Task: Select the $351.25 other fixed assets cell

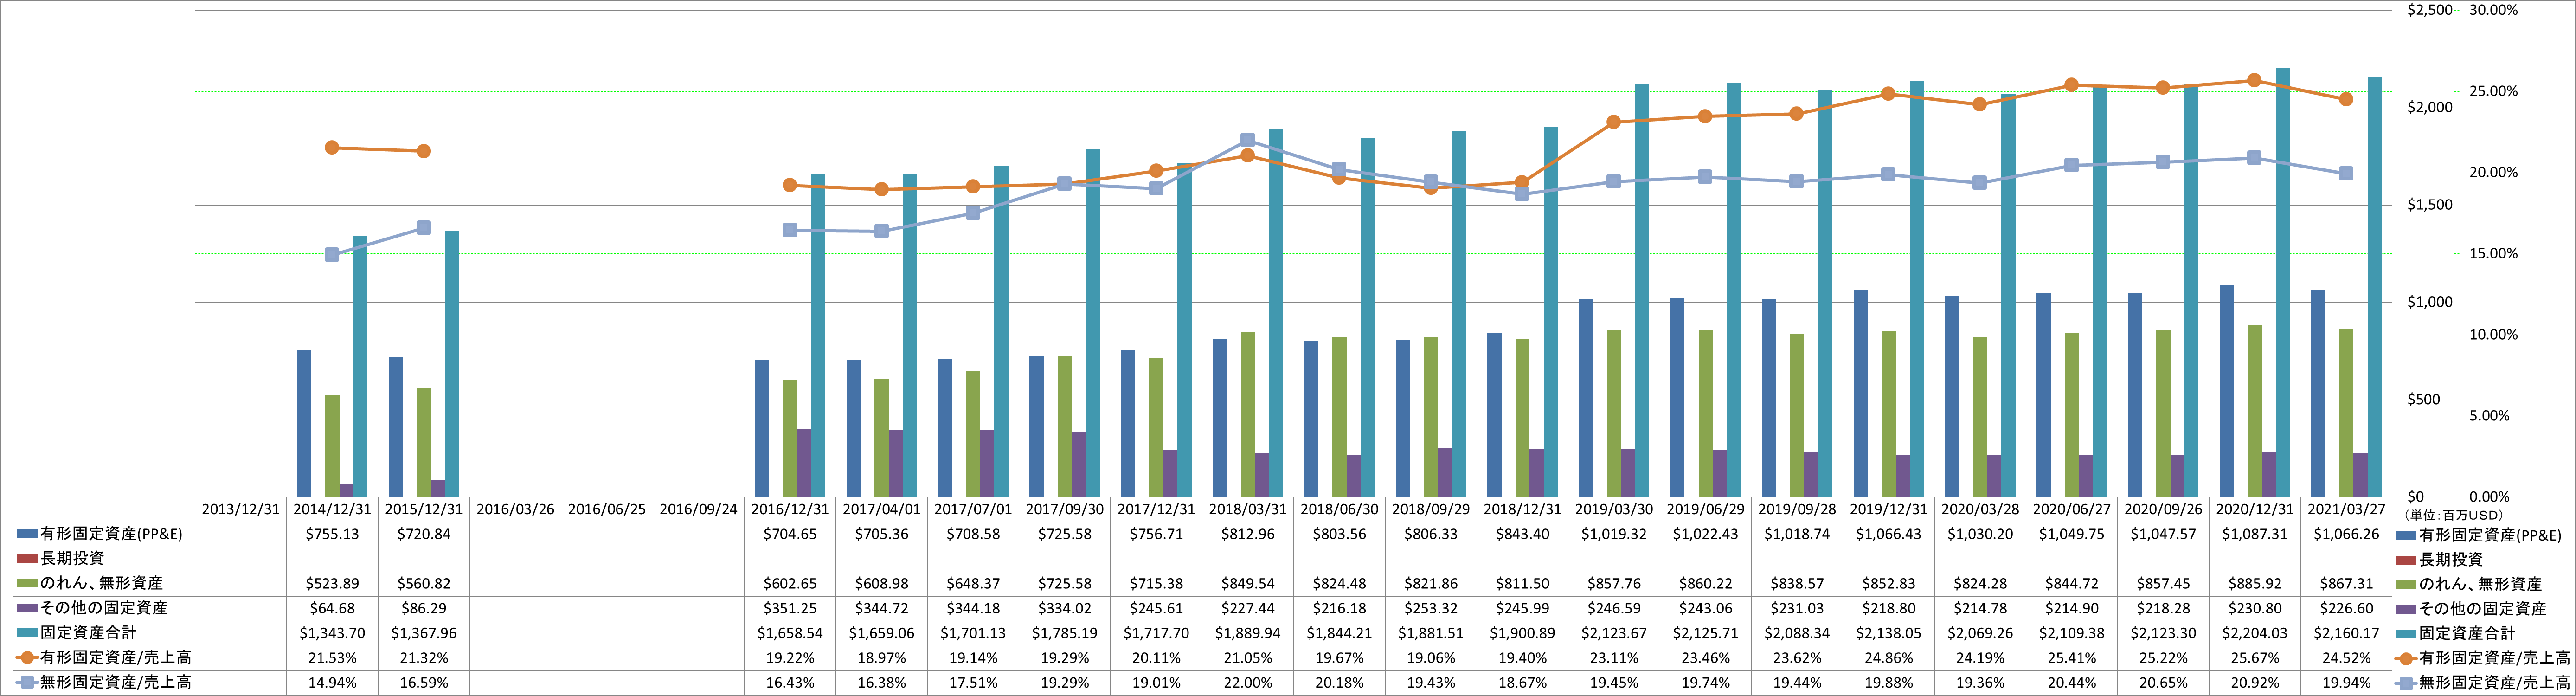Action: point(790,608)
